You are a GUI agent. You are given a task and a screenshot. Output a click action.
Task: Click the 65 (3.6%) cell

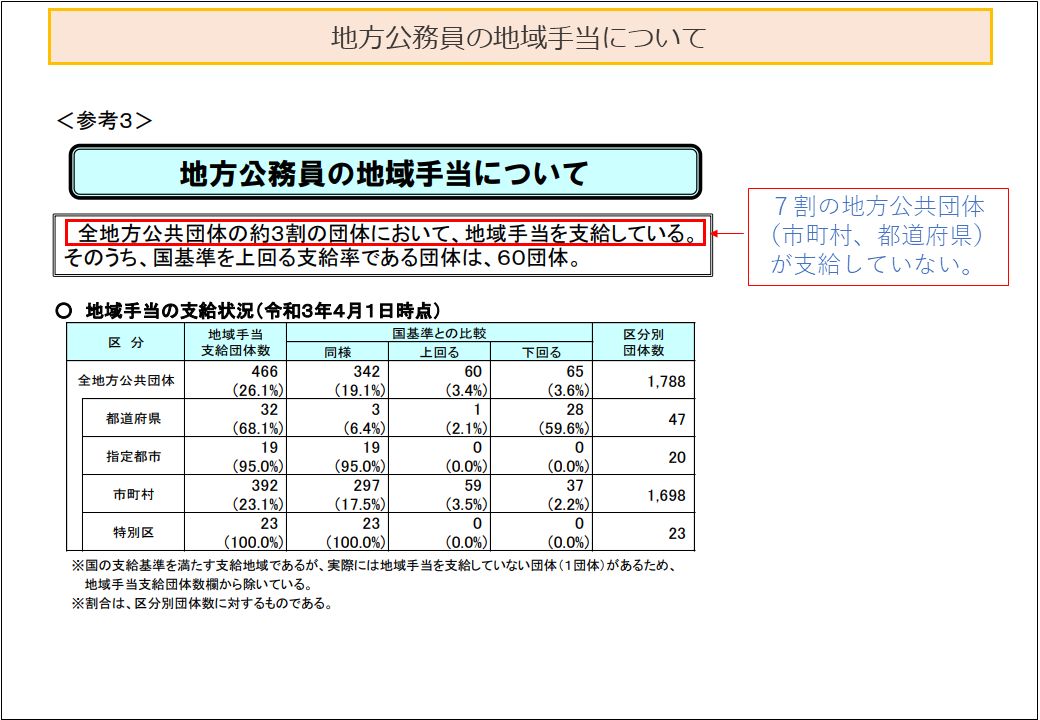(541, 381)
